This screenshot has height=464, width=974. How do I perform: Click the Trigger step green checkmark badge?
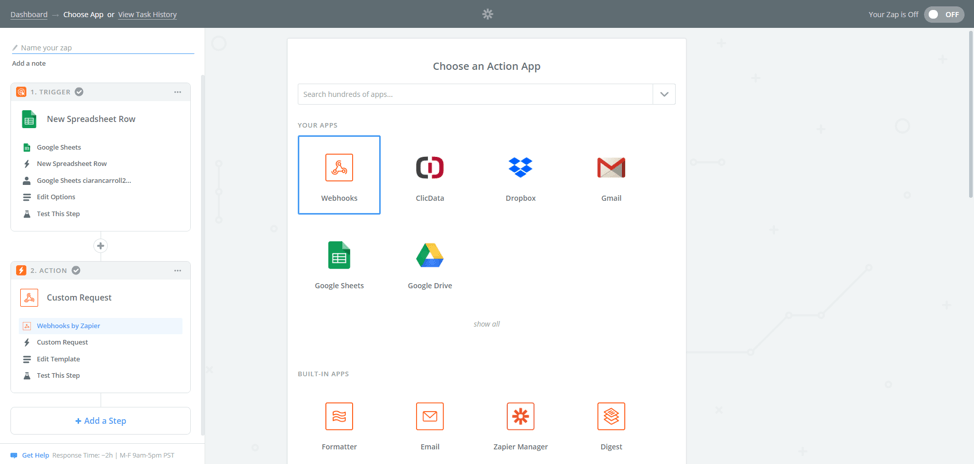click(x=79, y=92)
